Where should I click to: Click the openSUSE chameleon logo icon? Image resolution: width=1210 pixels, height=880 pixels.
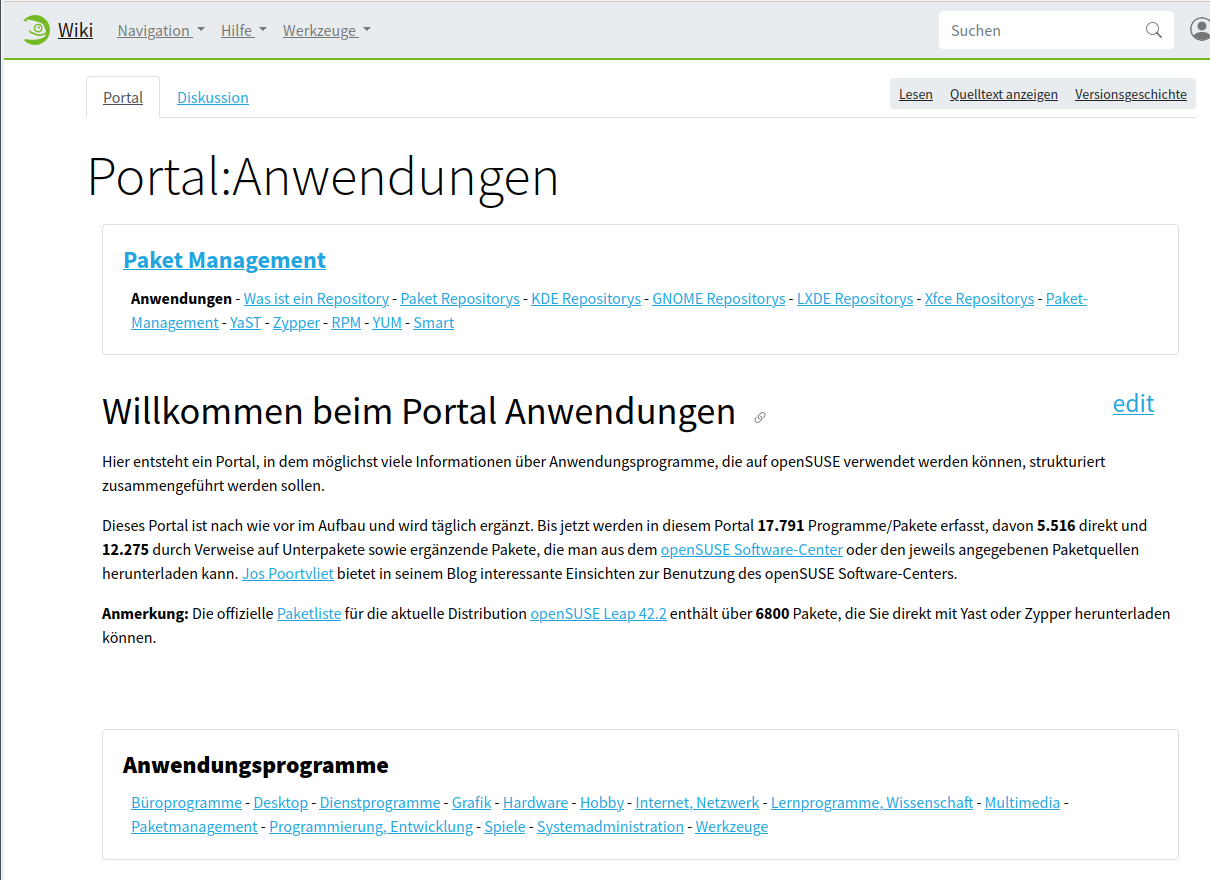35,29
